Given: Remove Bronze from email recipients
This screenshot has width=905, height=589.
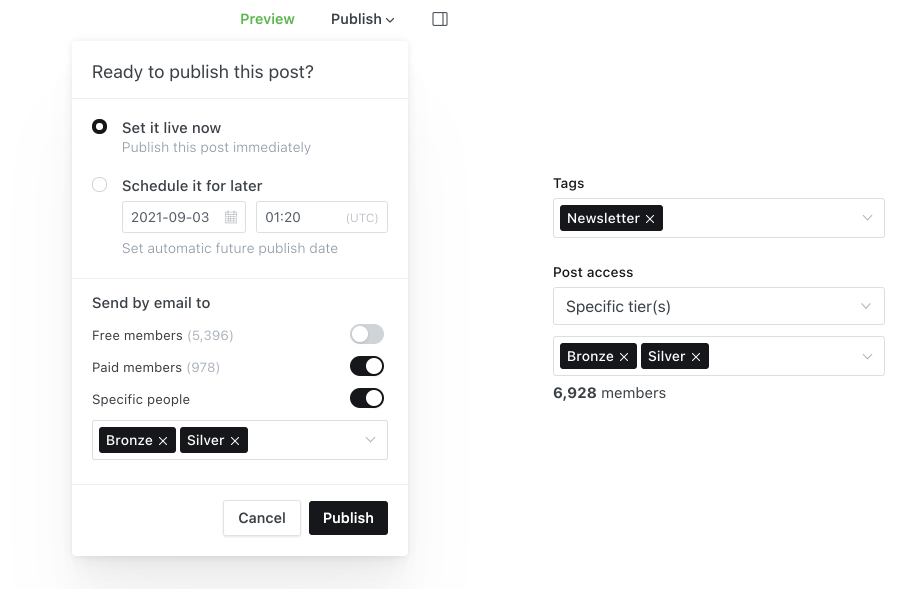Looking at the screenshot, I should (x=163, y=441).
